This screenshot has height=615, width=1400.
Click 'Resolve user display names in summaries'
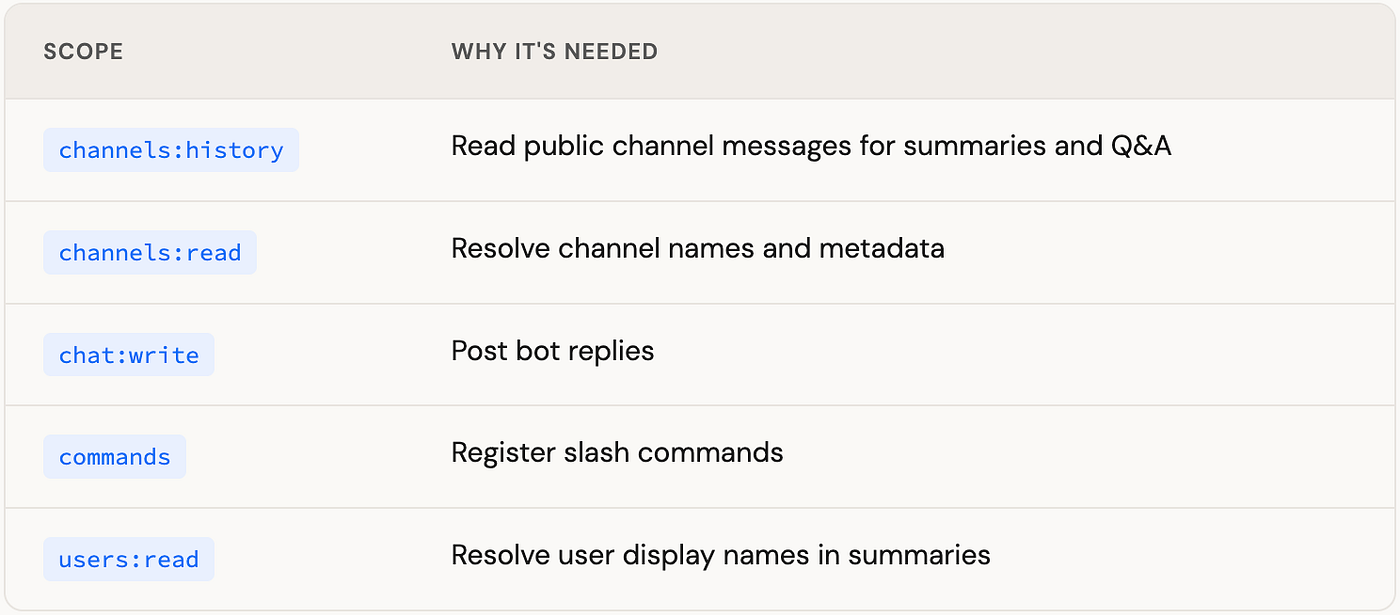click(721, 555)
